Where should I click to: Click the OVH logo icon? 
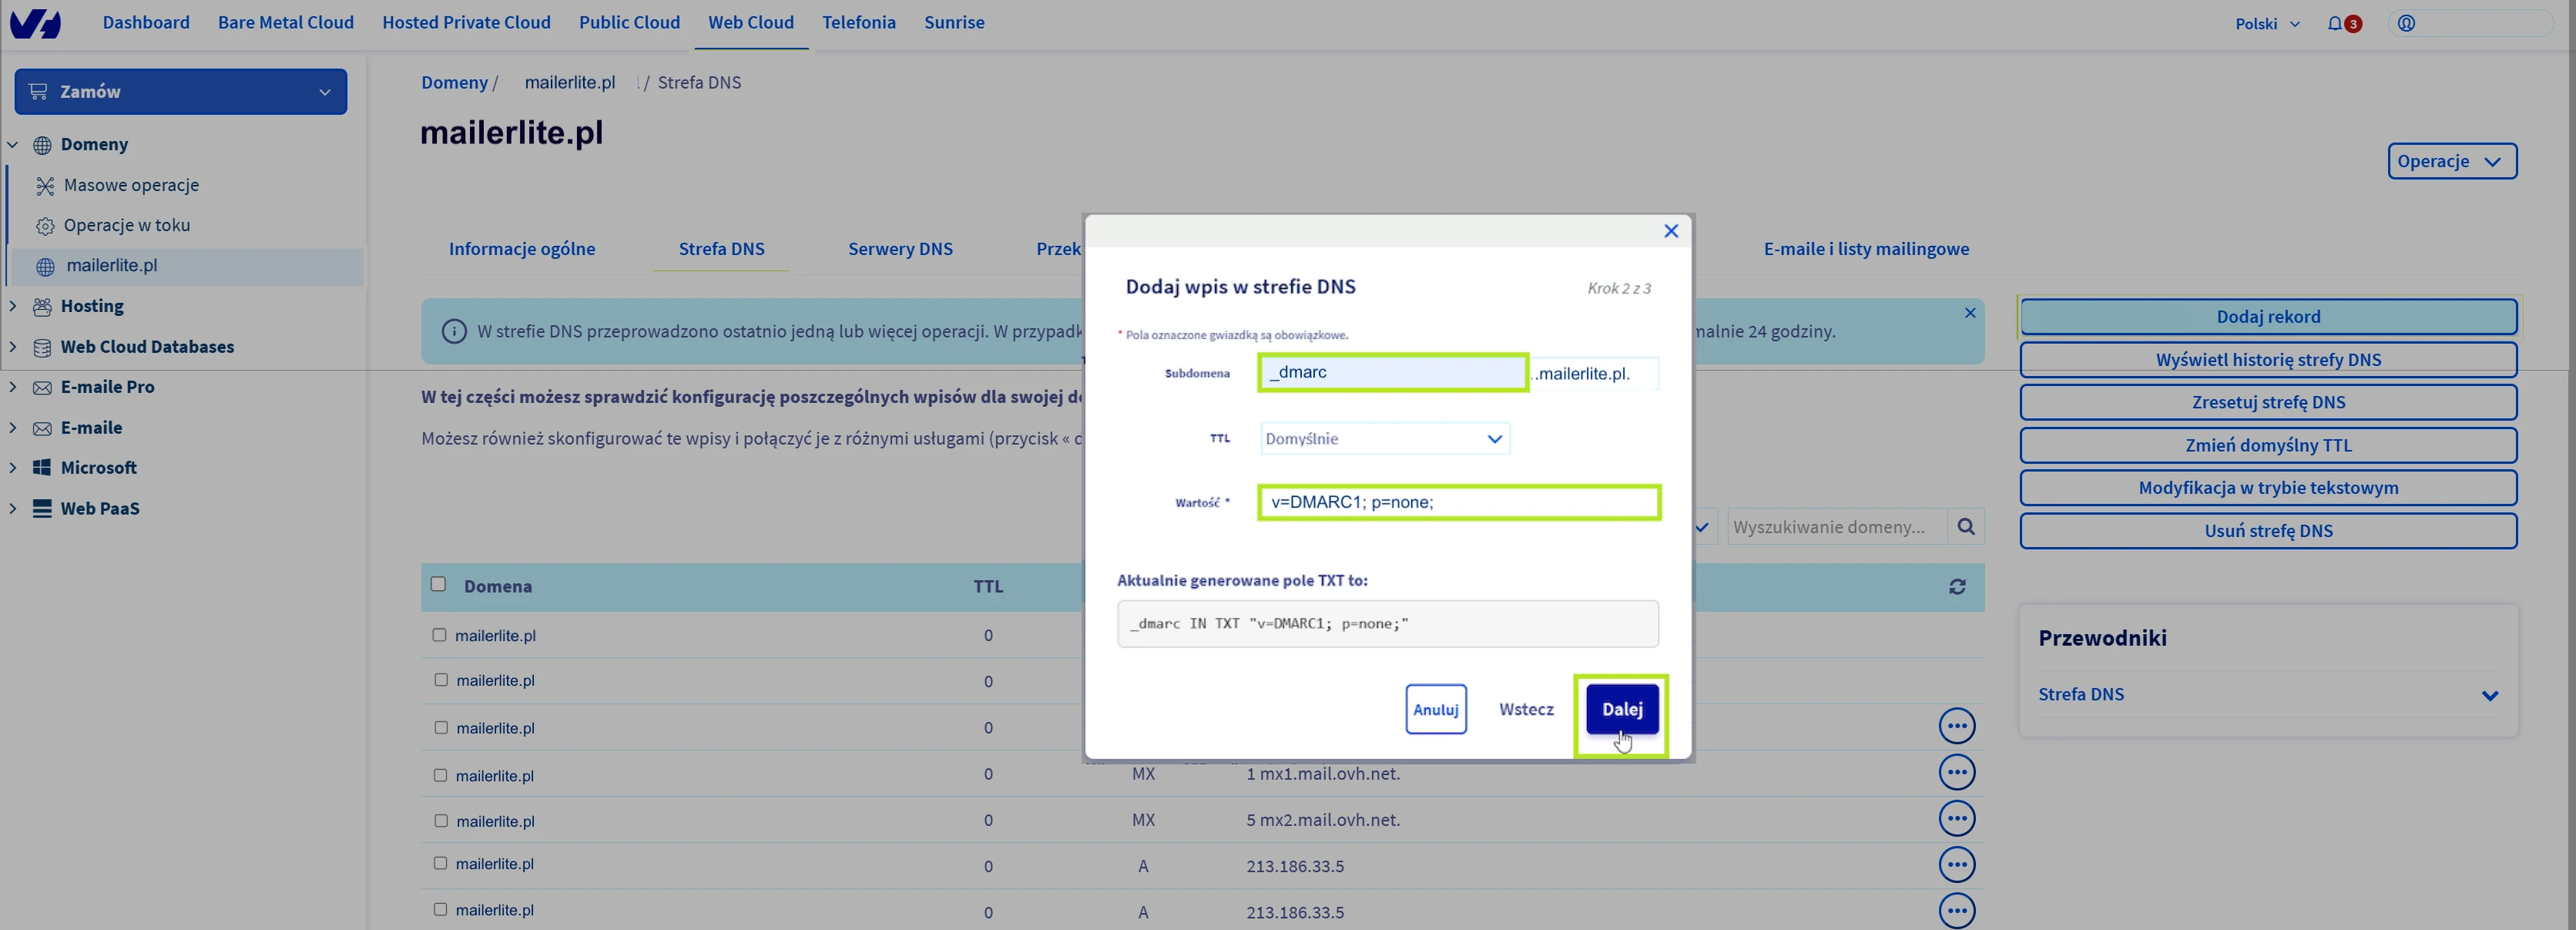36,23
